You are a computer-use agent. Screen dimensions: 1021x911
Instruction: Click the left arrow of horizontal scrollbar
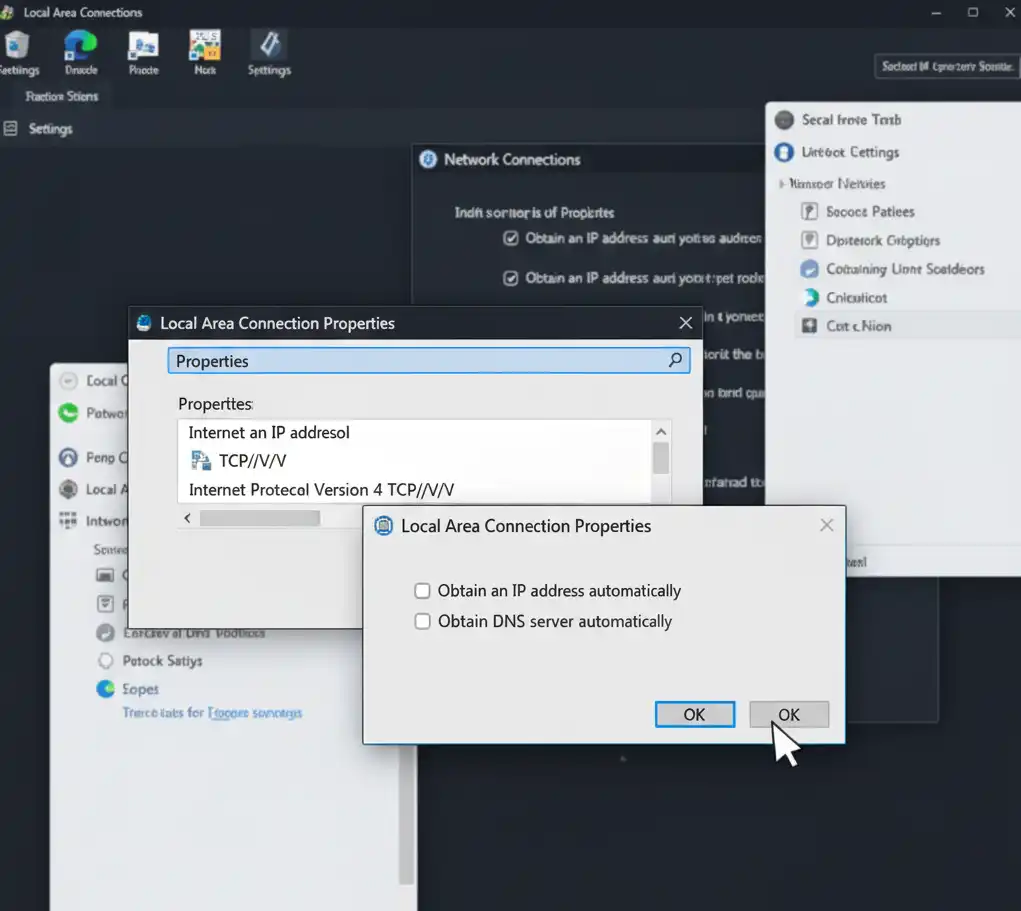click(187, 518)
